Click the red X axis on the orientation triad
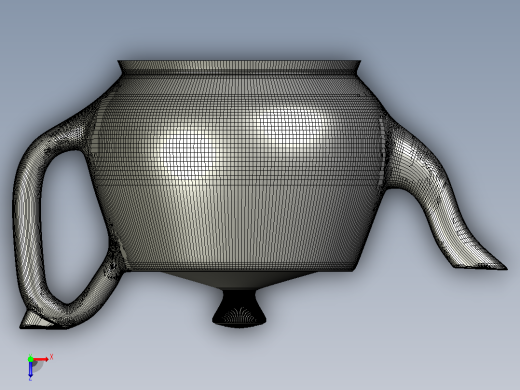This screenshot has height=390, width=520. [x=41, y=359]
